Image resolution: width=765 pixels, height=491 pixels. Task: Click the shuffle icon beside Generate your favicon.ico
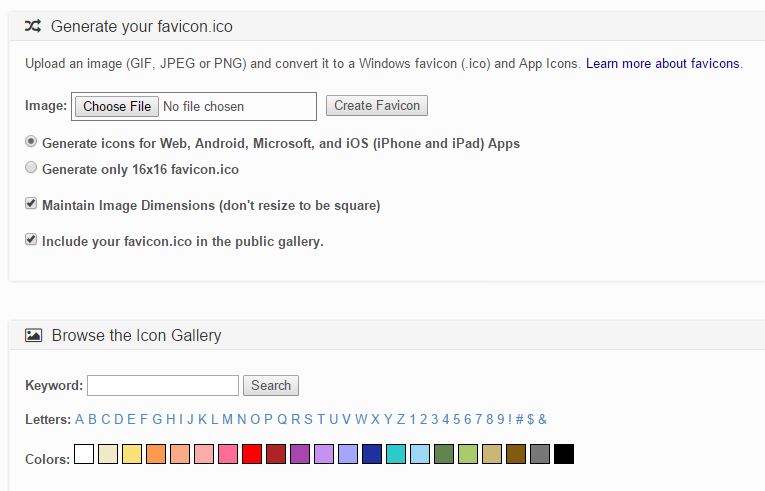pos(33,26)
